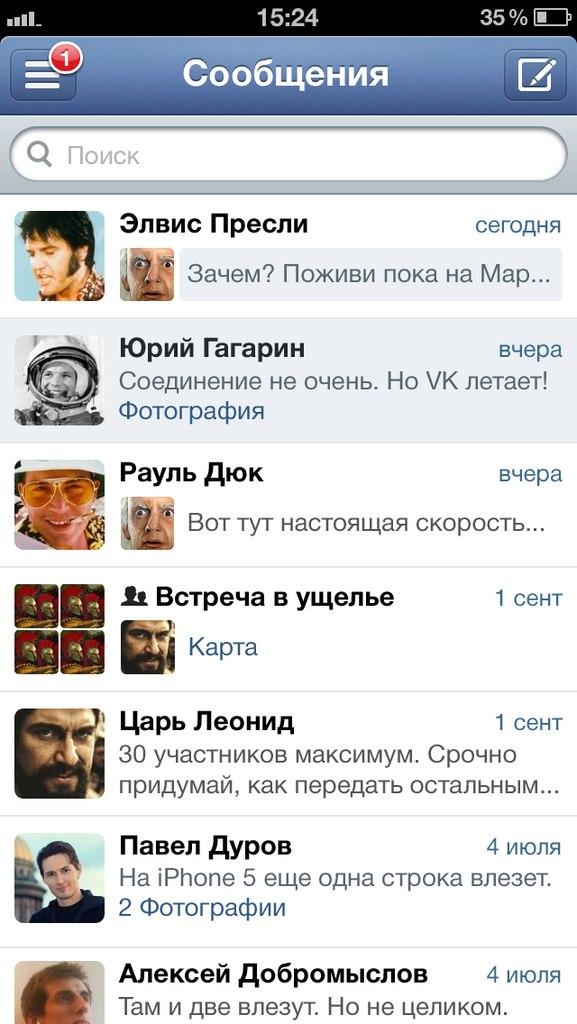This screenshot has height=1024, width=577.
Task: Tap Юрий Гагарин astronaut avatar
Action: pyautogui.click(x=59, y=380)
